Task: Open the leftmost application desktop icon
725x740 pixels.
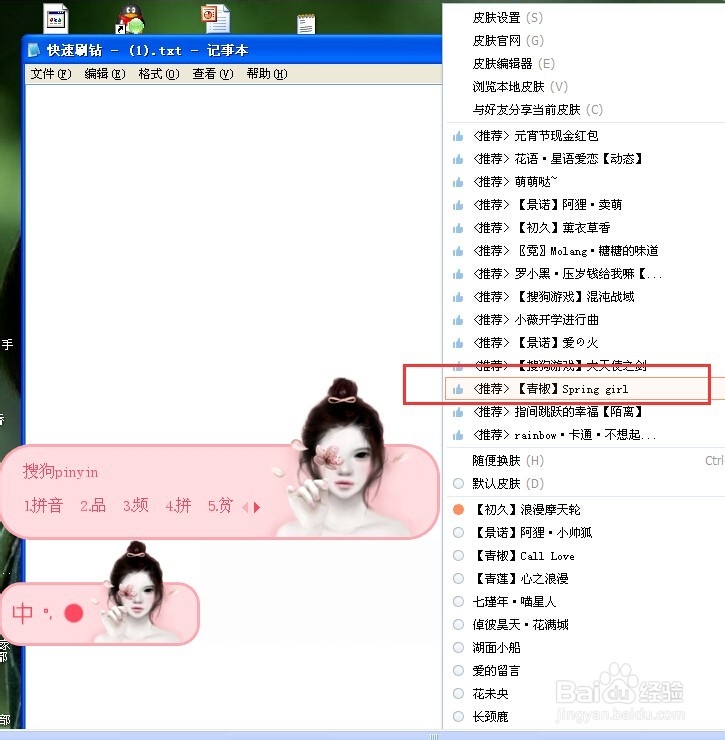Action: click(56, 18)
